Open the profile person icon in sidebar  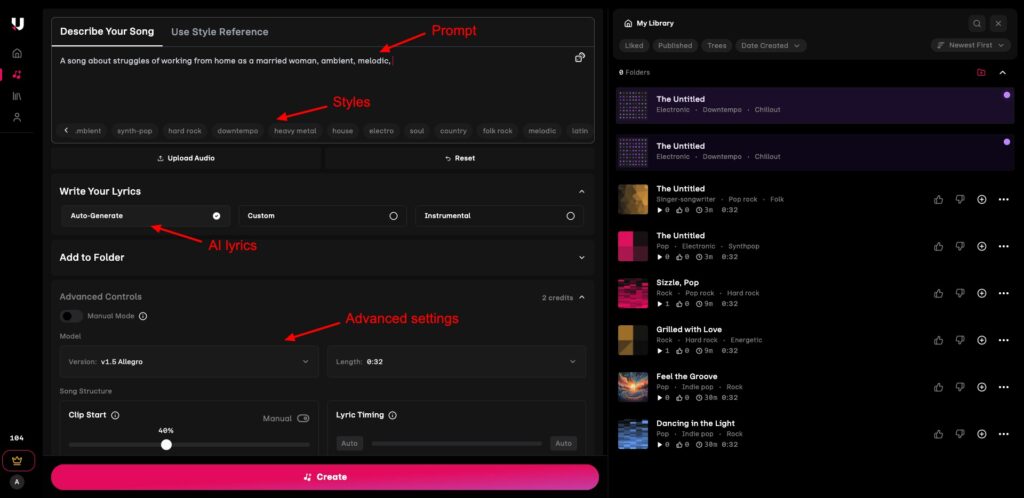(18, 117)
